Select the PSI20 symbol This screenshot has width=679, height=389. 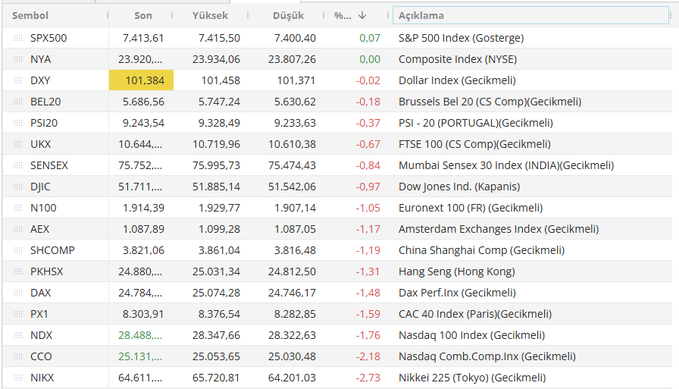coord(44,123)
